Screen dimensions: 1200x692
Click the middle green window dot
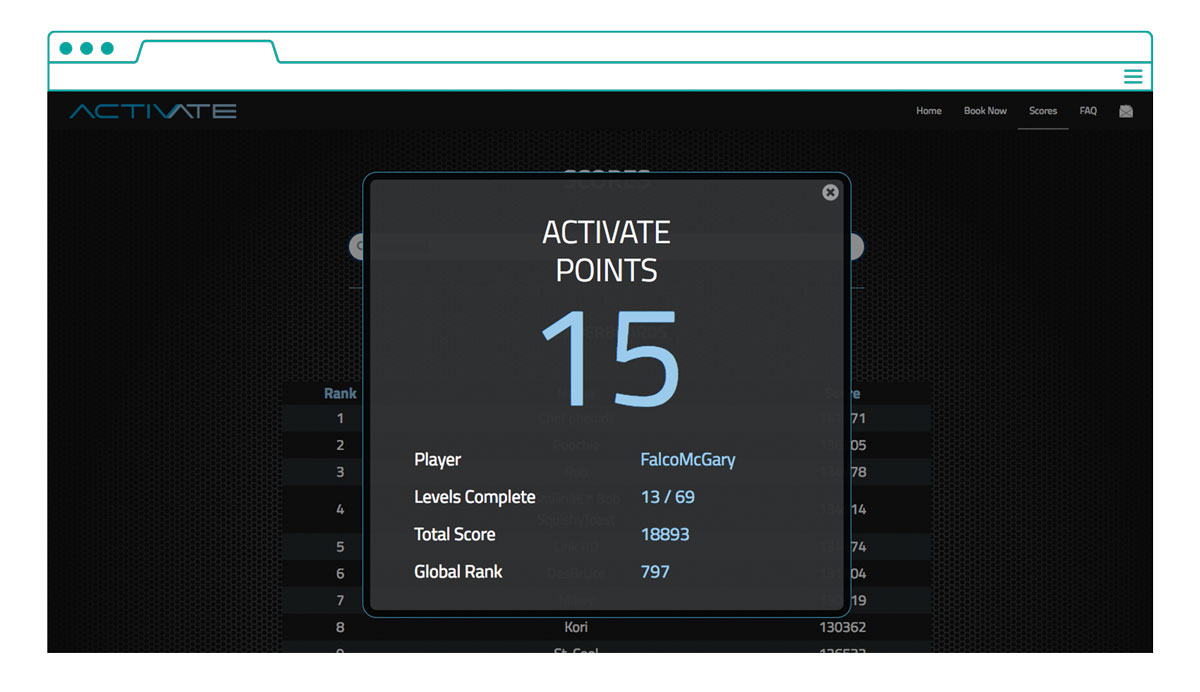[86, 48]
